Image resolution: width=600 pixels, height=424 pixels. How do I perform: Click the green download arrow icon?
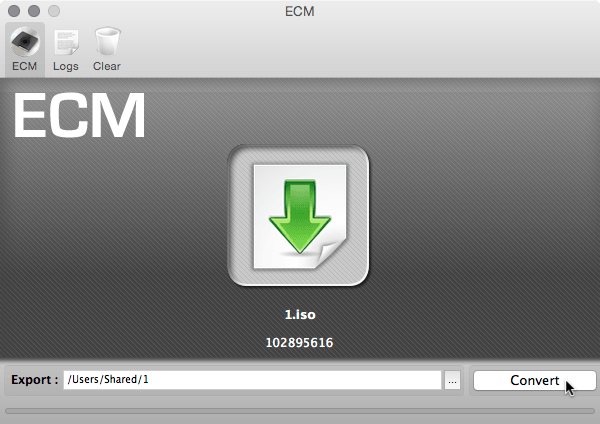pyautogui.click(x=300, y=216)
